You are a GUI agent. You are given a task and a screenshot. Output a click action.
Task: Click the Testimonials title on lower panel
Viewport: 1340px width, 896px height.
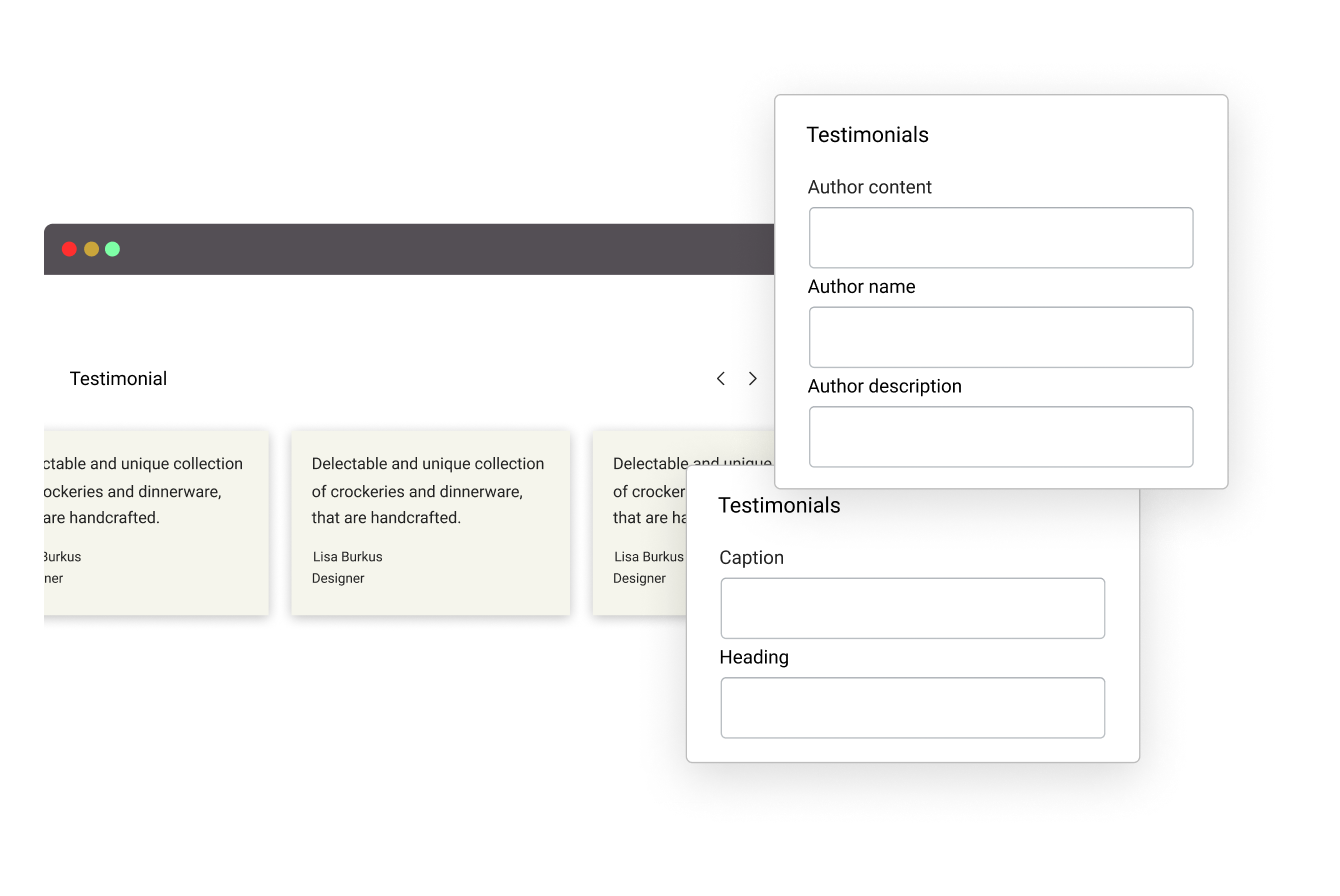click(x=779, y=505)
